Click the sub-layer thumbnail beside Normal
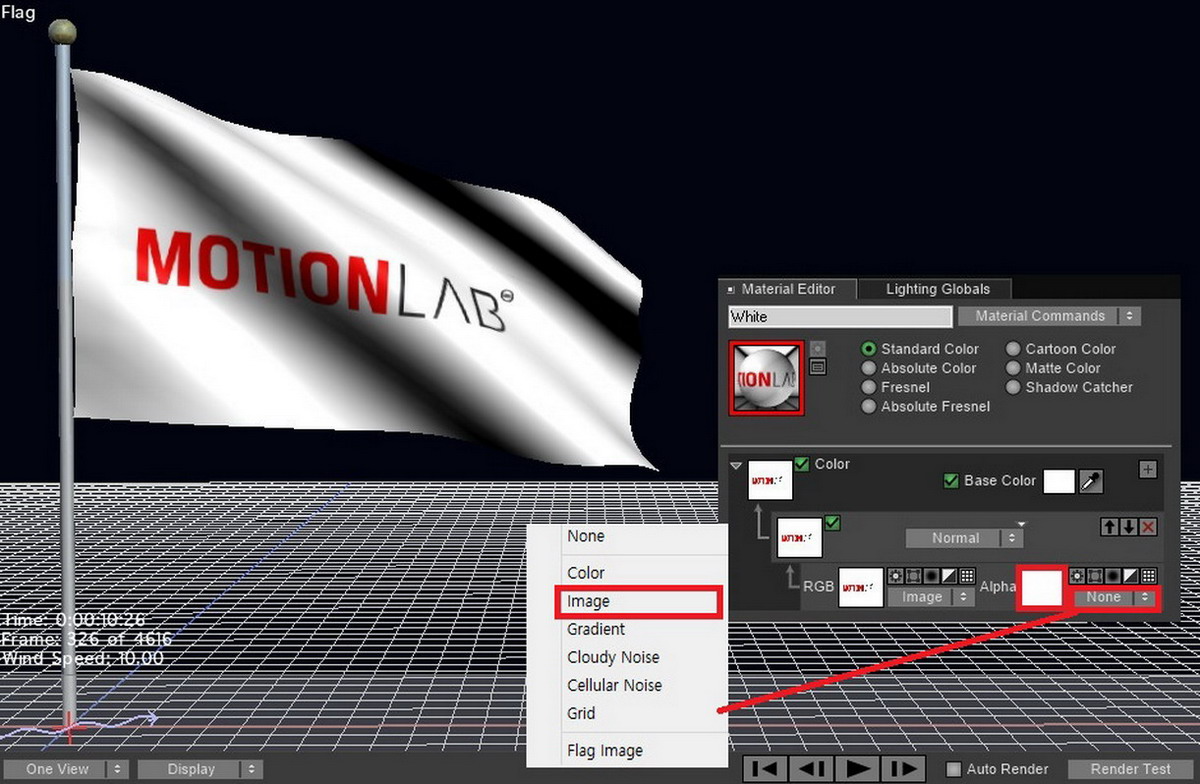1200x784 pixels. pyautogui.click(x=800, y=537)
